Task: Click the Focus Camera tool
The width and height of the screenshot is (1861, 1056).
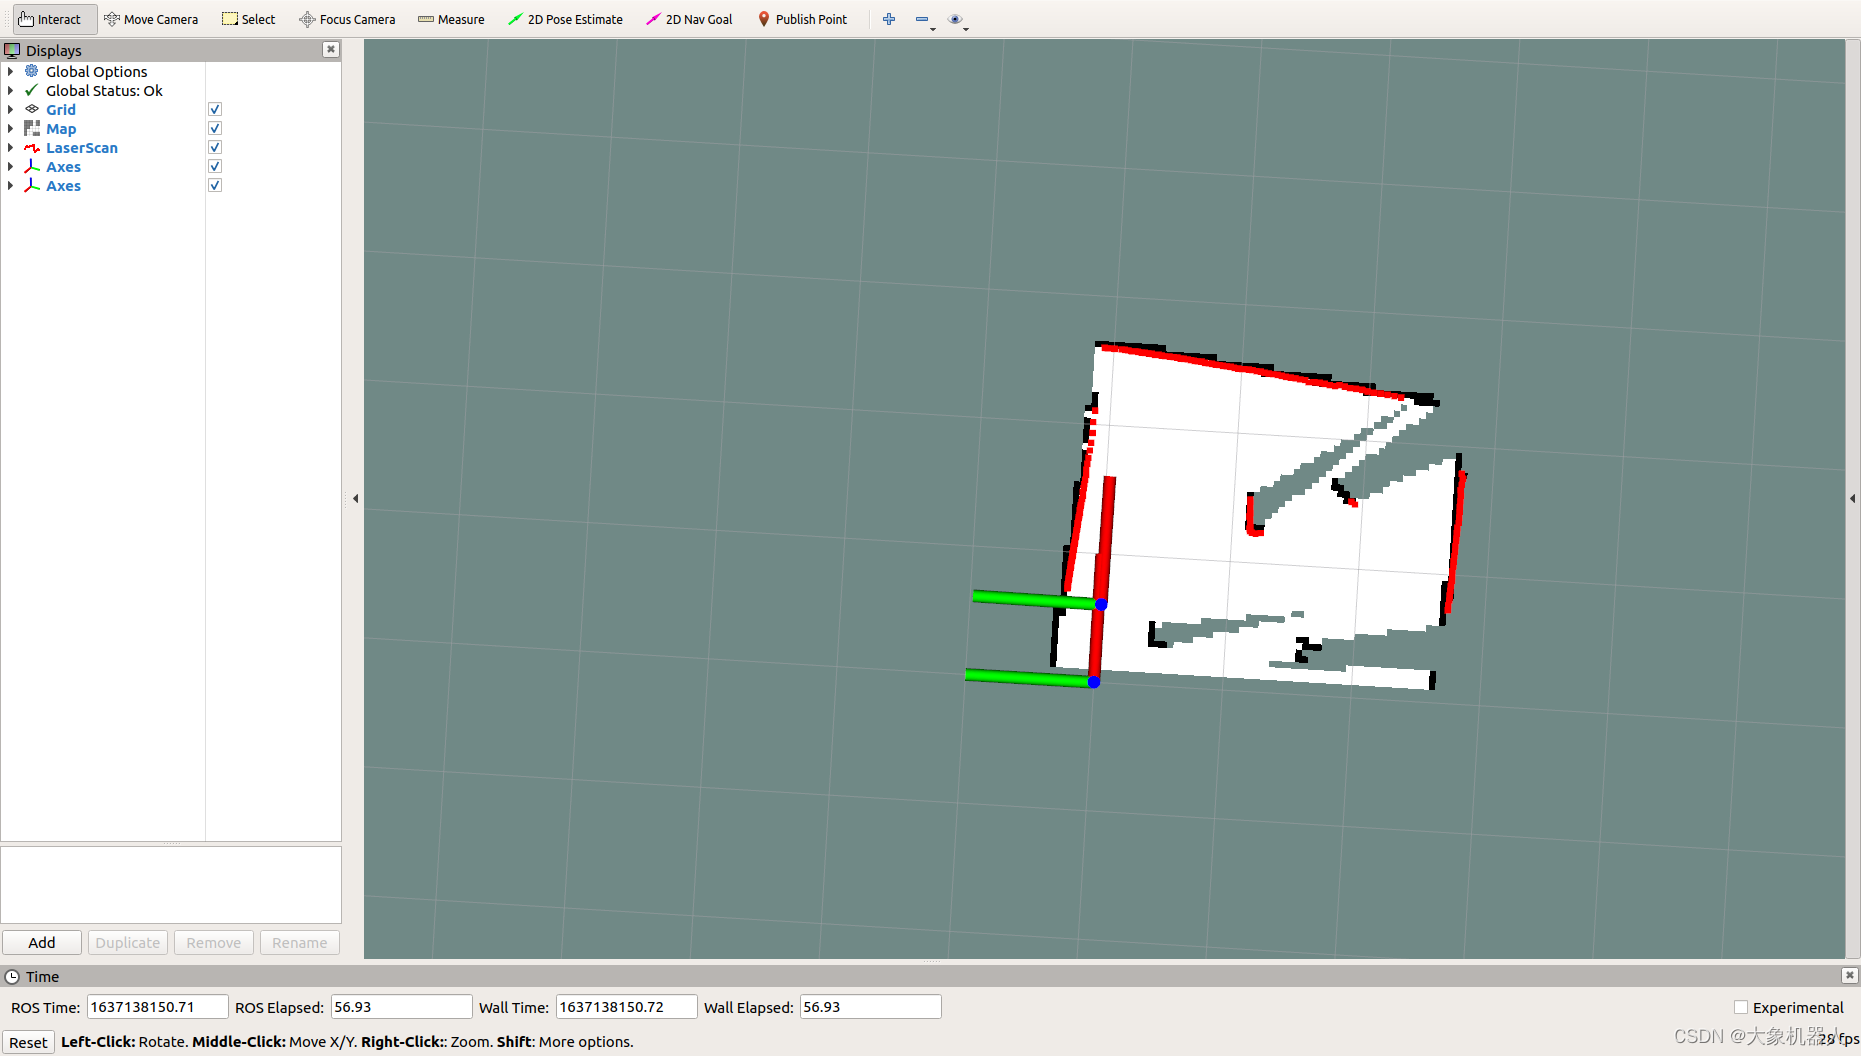Action: click(x=347, y=19)
